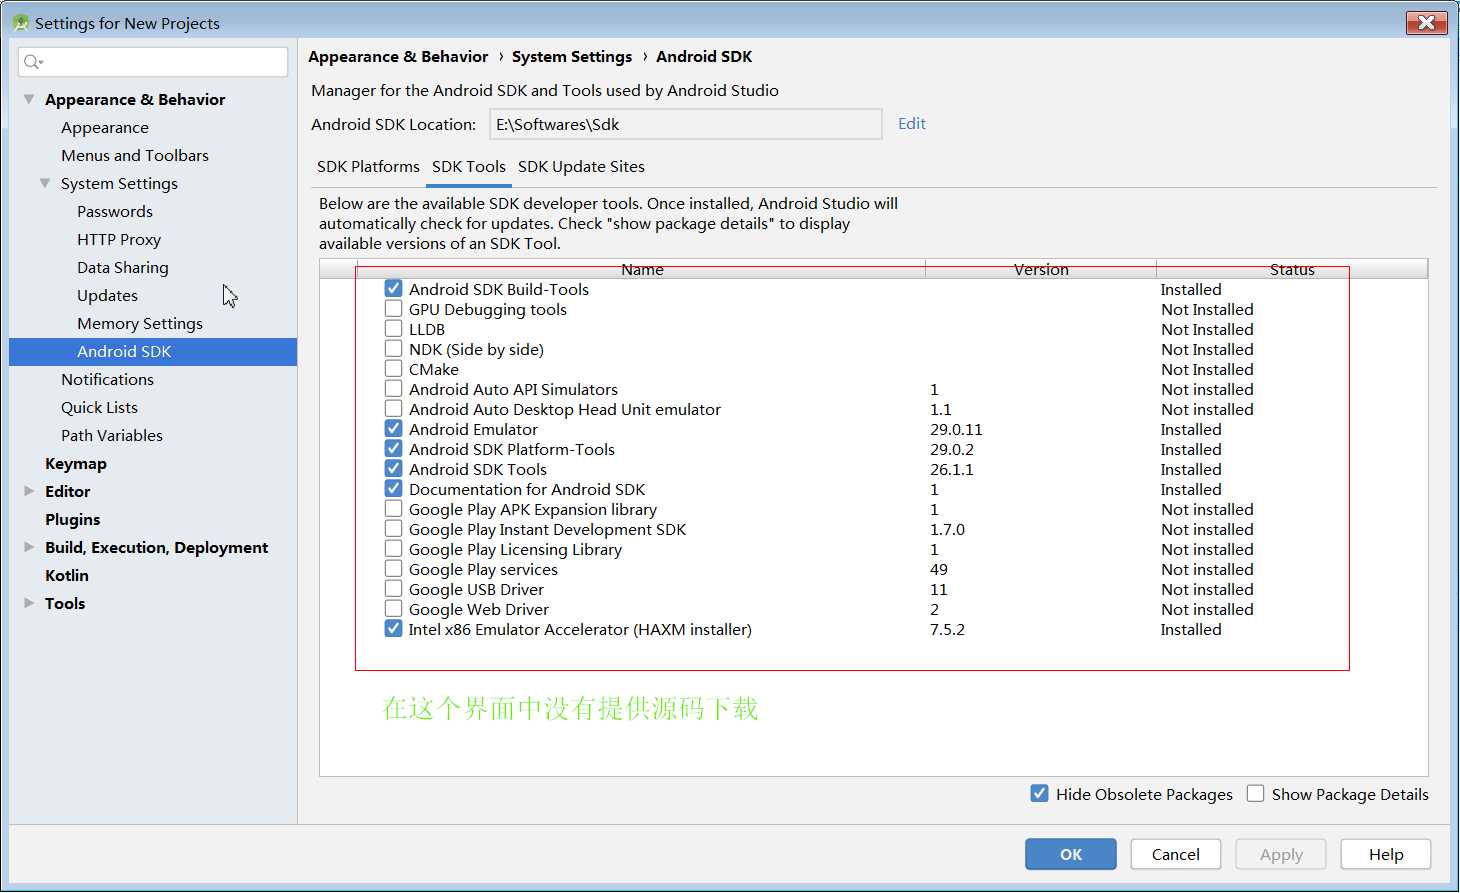The height and width of the screenshot is (893, 1460).
Task: Select Quick Lists settings
Action: pos(100,407)
